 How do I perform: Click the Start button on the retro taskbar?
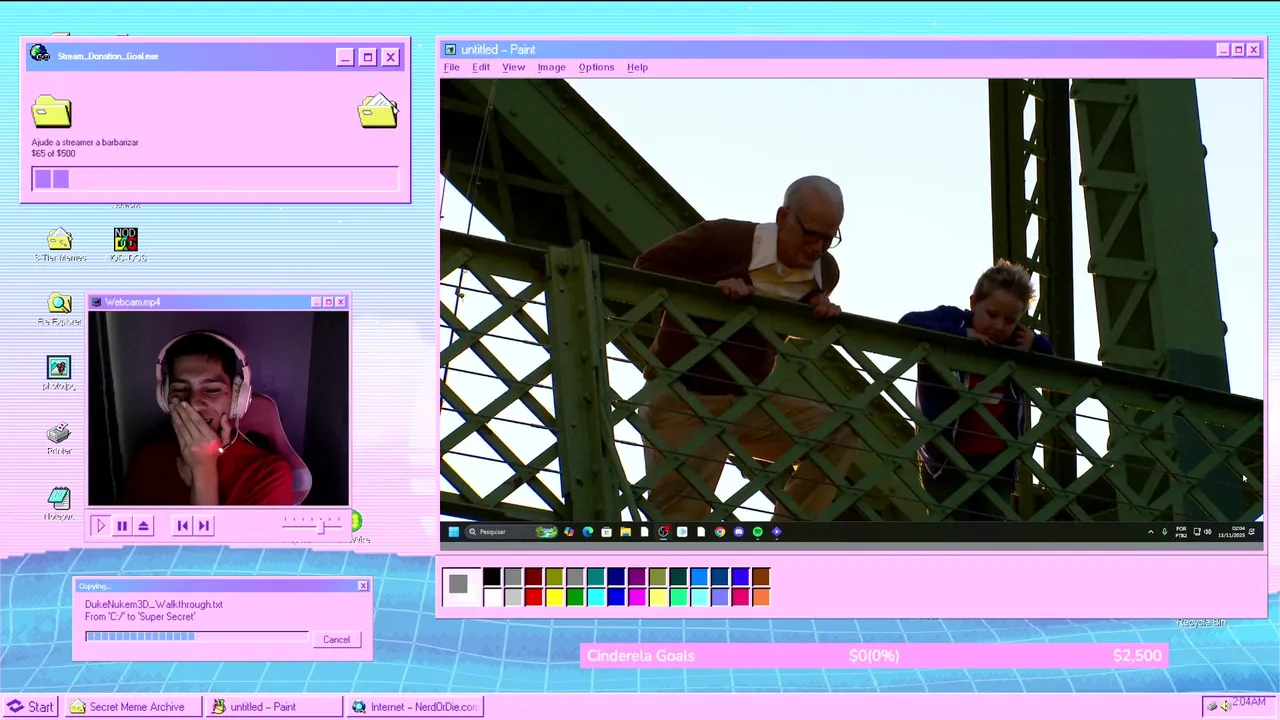30,707
